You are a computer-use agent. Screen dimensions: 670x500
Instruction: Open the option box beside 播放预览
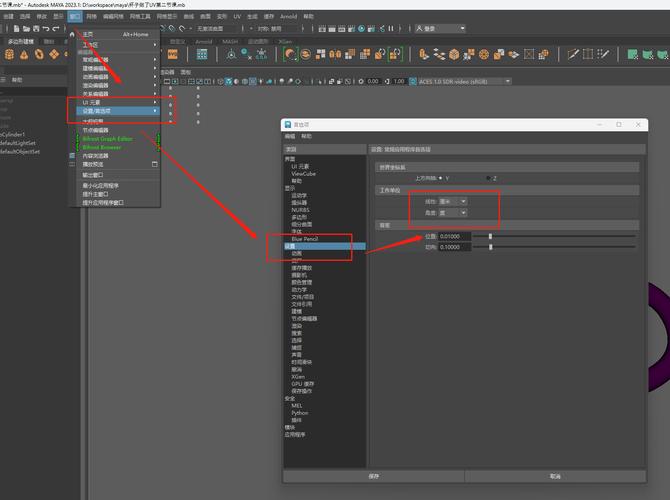pyautogui.click(x=154, y=164)
